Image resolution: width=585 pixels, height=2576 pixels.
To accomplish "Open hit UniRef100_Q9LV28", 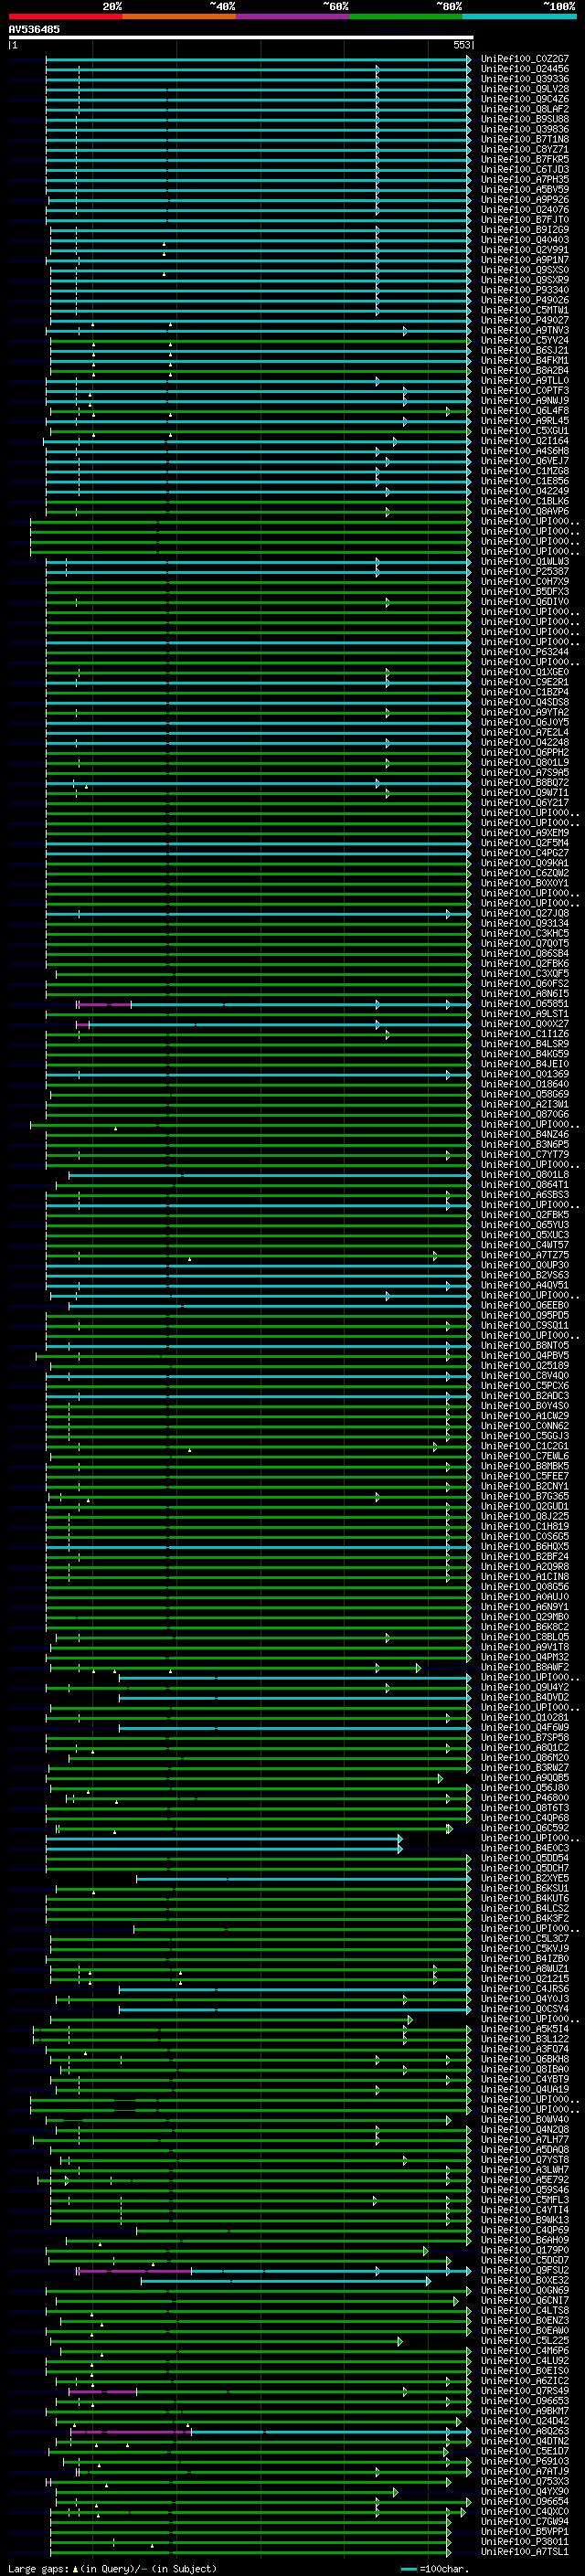I will [525, 89].
